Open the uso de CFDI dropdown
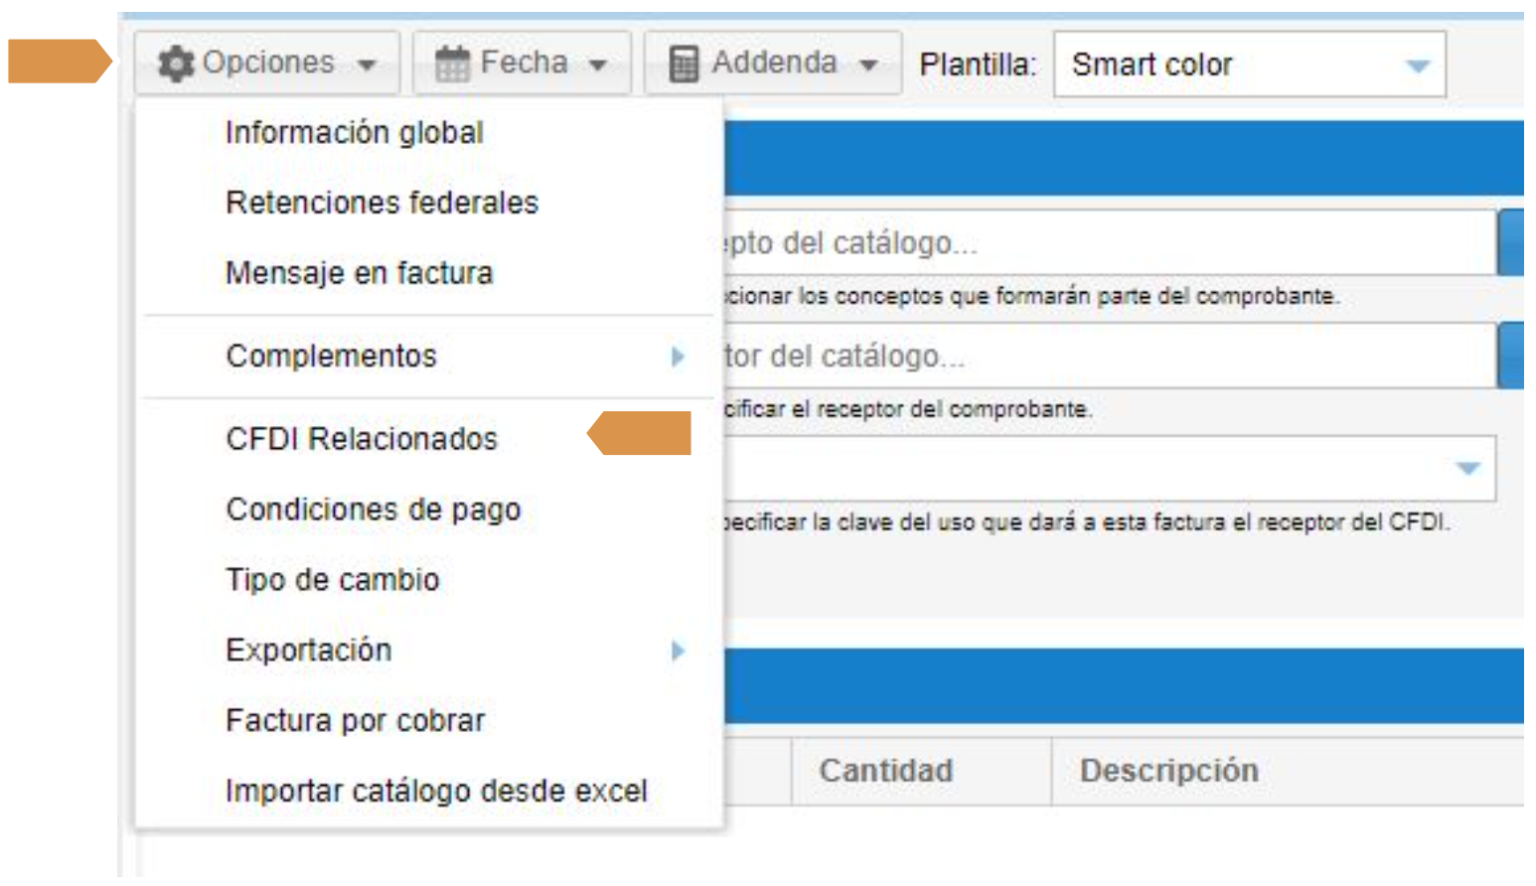Screen dimensions: 1536x886 tap(1467, 468)
